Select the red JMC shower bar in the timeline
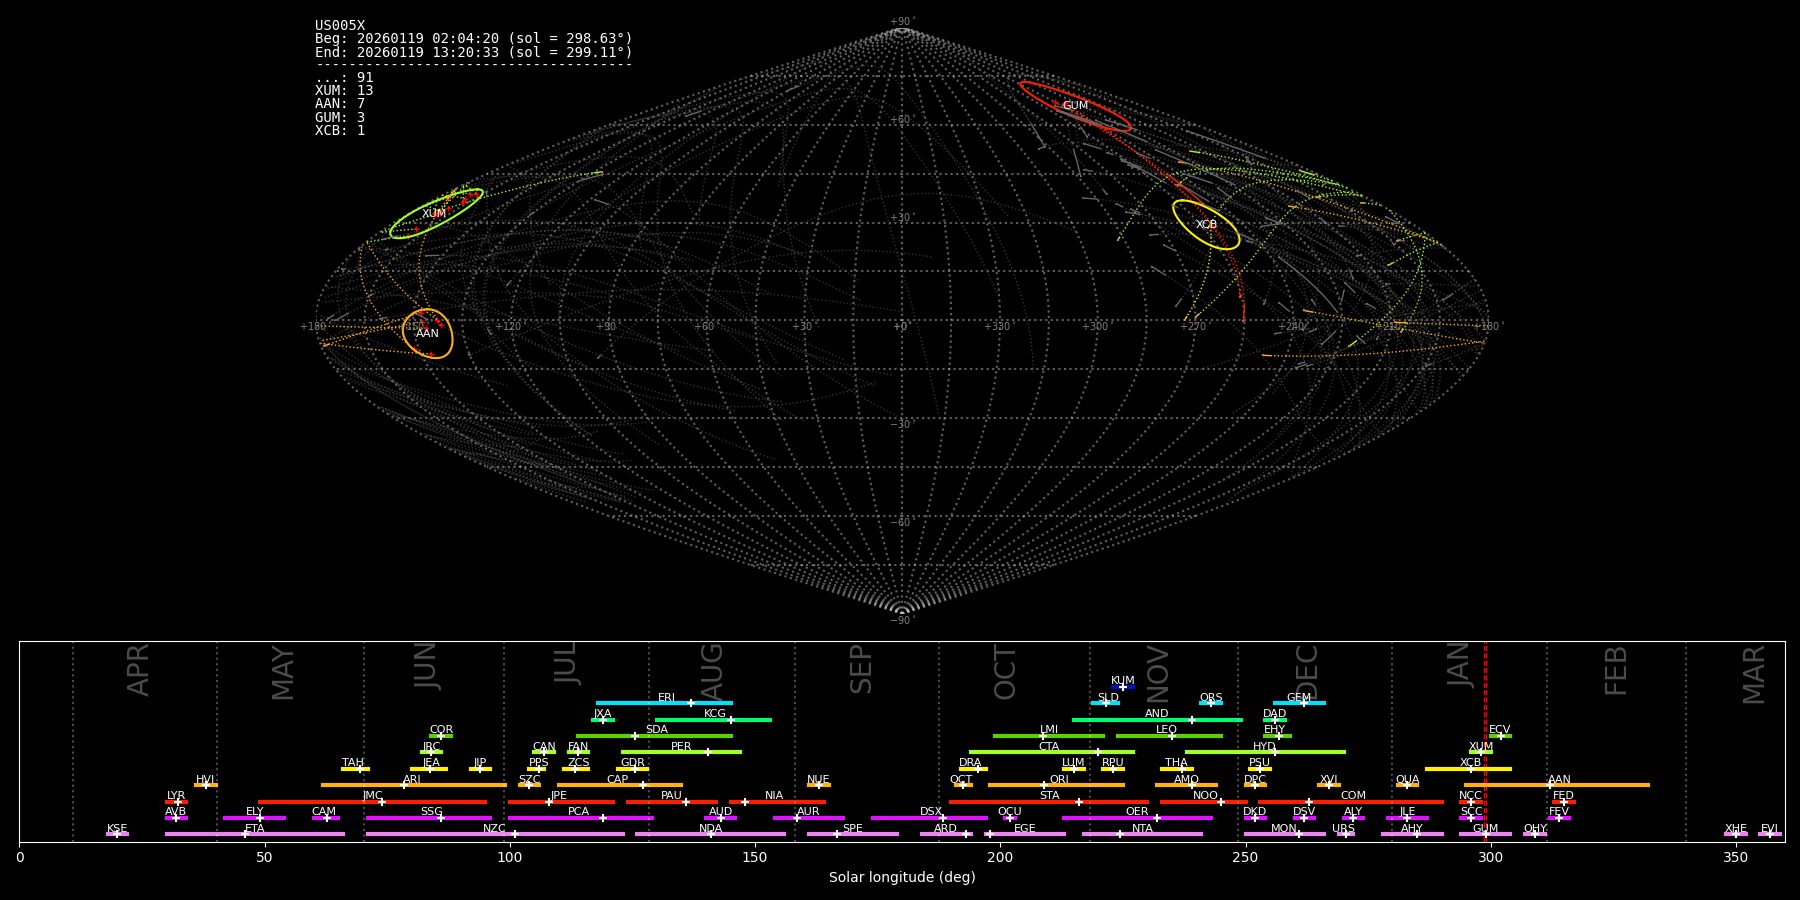1800x900 pixels. point(372,801)
